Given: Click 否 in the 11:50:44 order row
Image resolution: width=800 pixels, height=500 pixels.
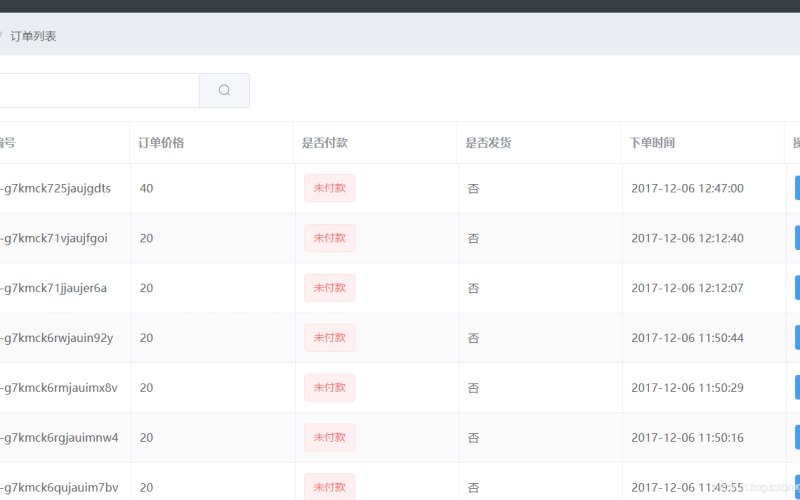Looking at the screenshot, I should [x=473, y=338].
